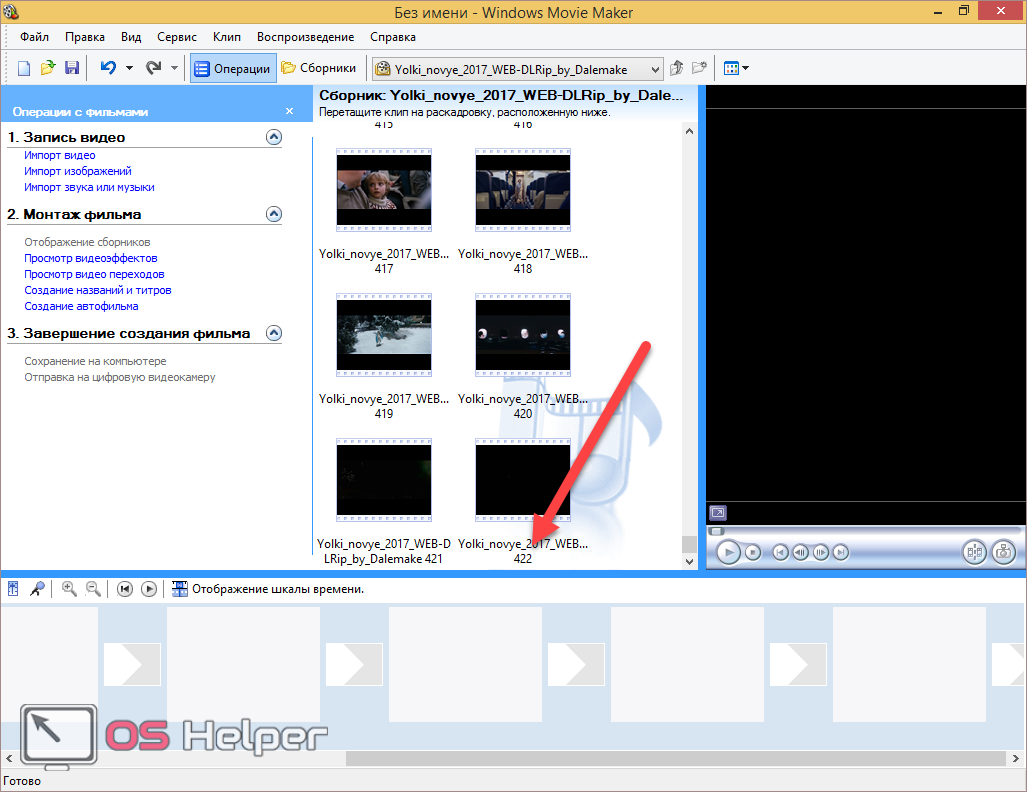The height and width of the screenshot is (792, 1027).
Task: Toggle the Сборники collections pane button
Action: (319, 68)
